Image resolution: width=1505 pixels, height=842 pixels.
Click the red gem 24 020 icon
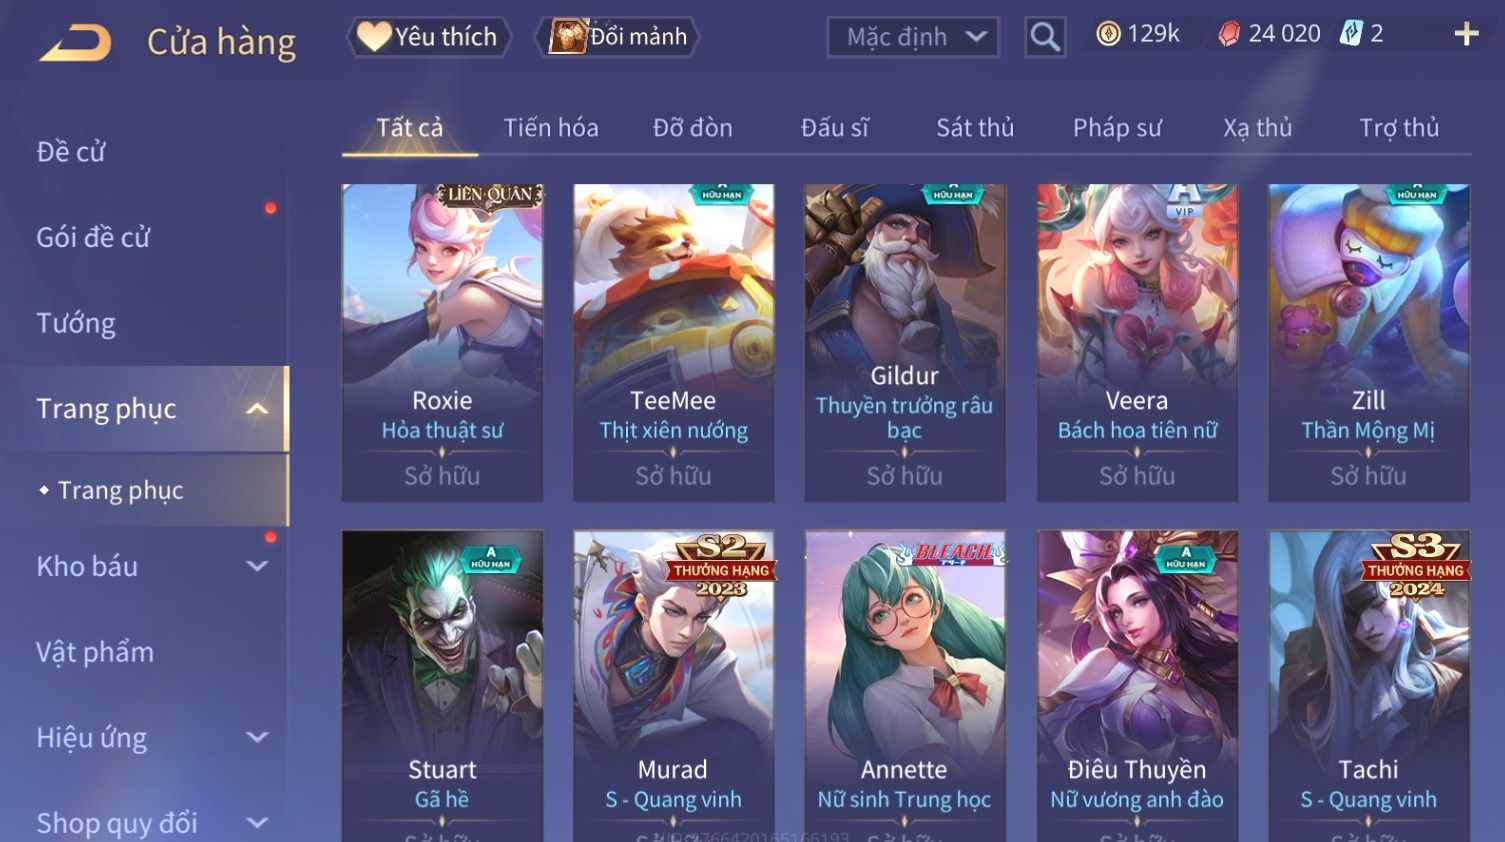[1229, 35]
